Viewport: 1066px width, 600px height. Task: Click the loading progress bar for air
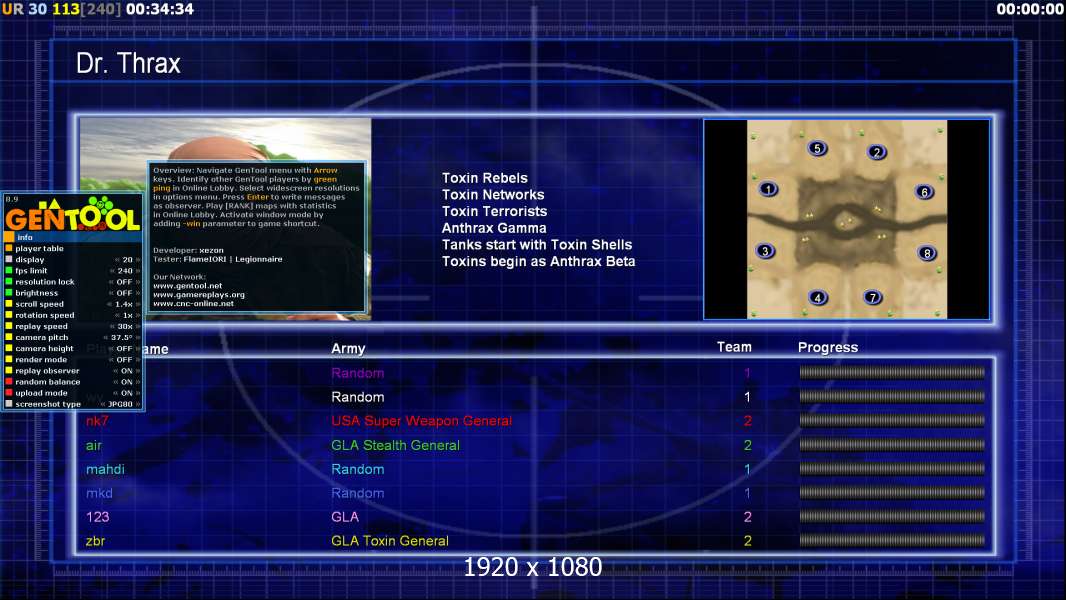pos(892,445)
